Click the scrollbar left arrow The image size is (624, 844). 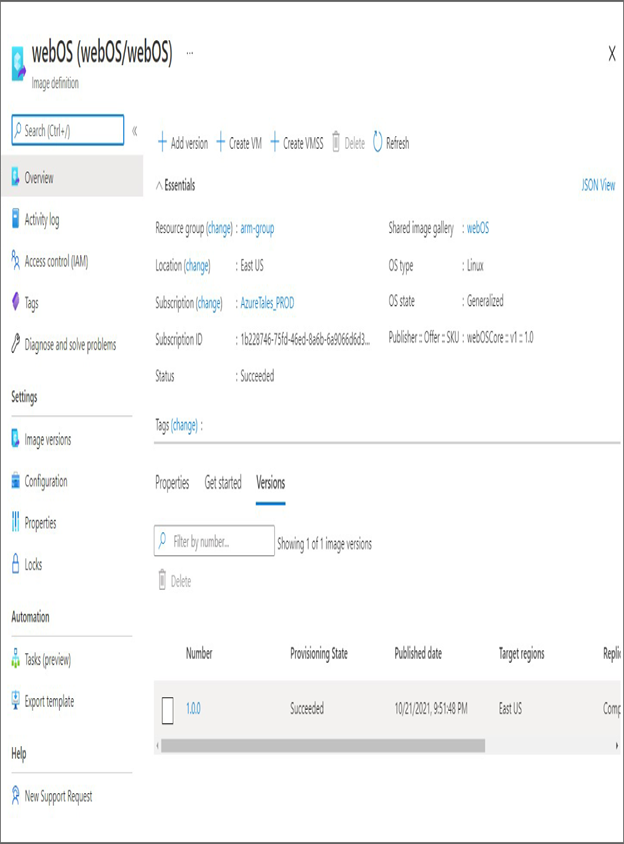(157, 745)
